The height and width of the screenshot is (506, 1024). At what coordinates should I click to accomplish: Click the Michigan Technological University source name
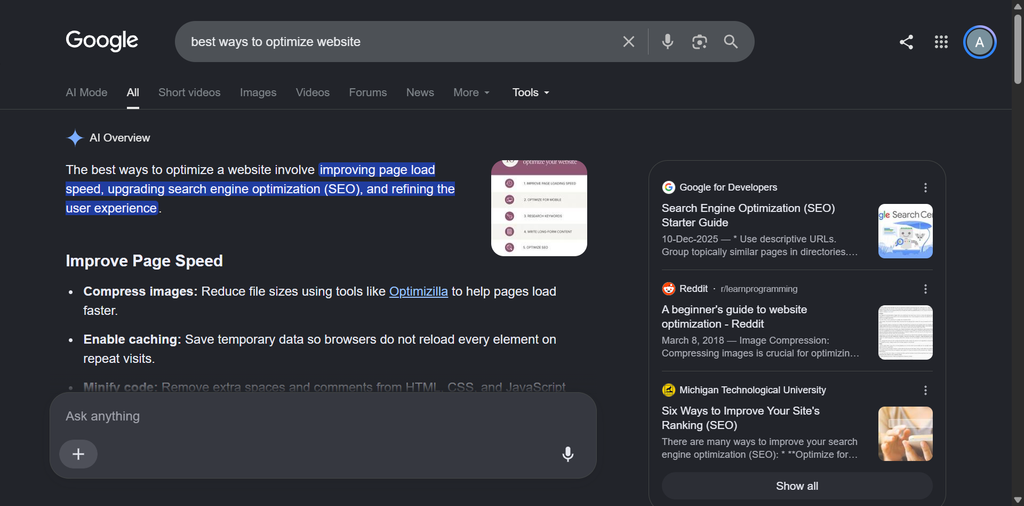click(752, 390)
